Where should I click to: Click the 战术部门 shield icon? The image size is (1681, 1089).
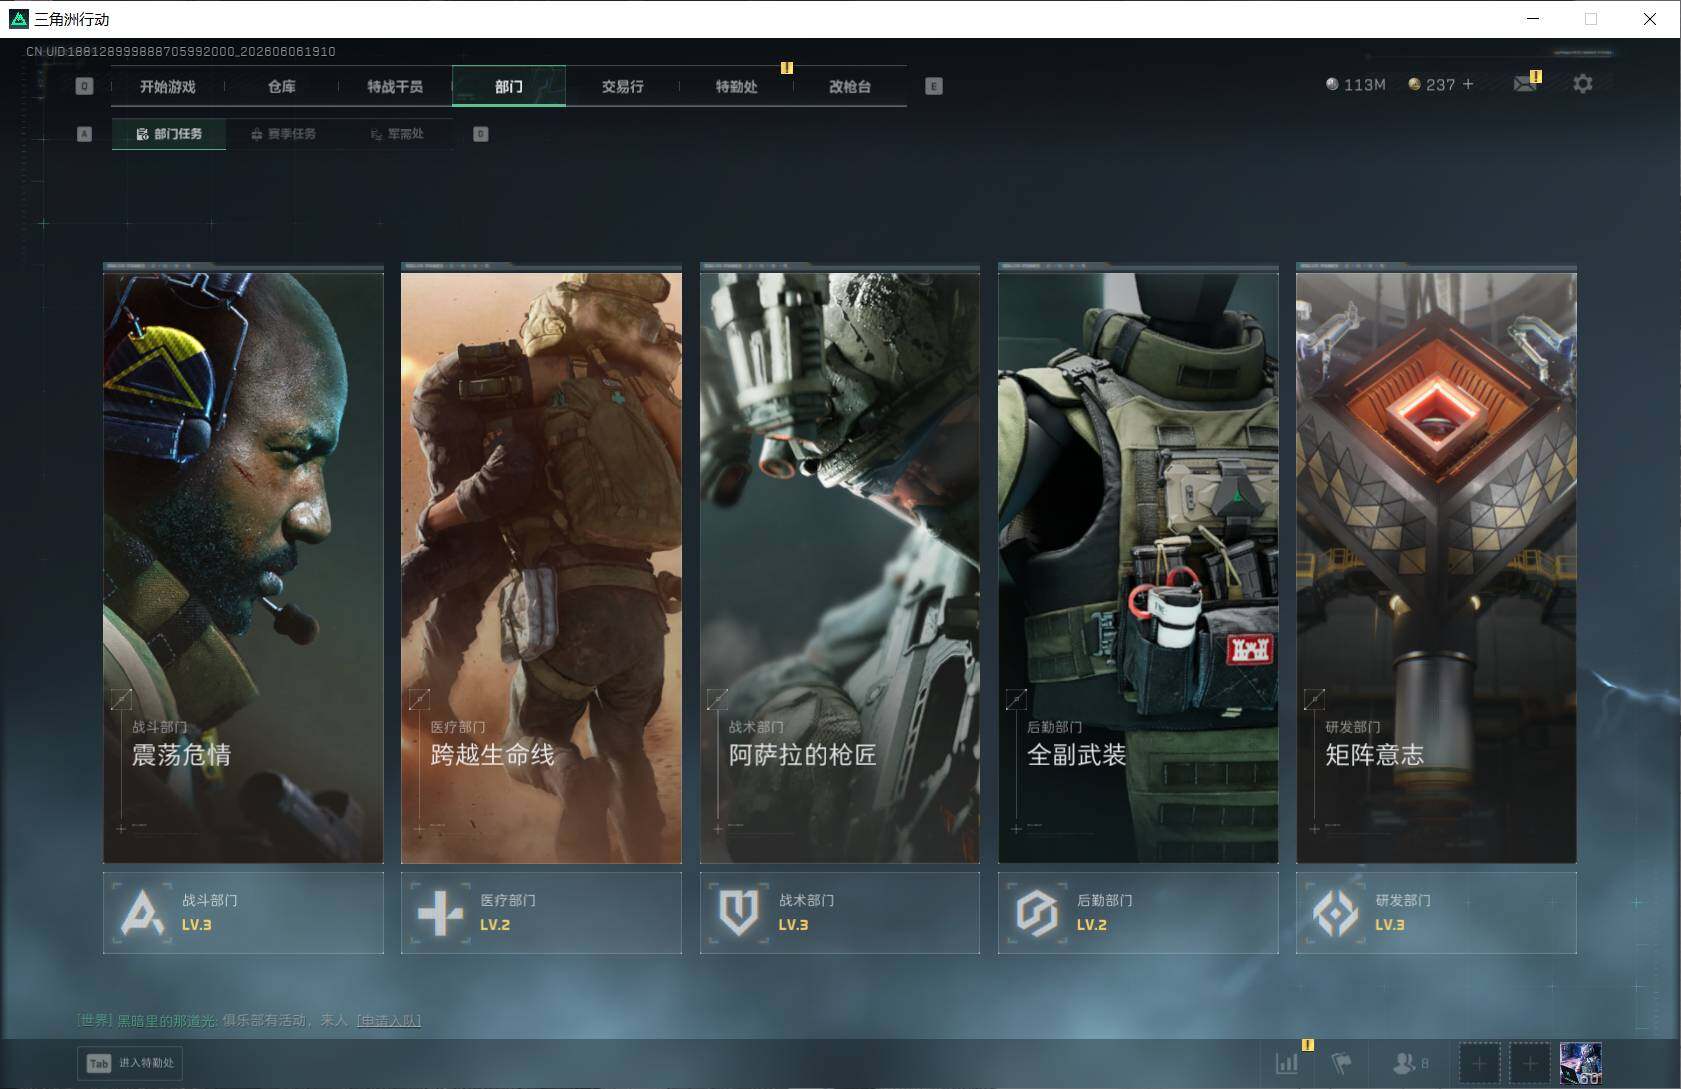tap(739, 912)
